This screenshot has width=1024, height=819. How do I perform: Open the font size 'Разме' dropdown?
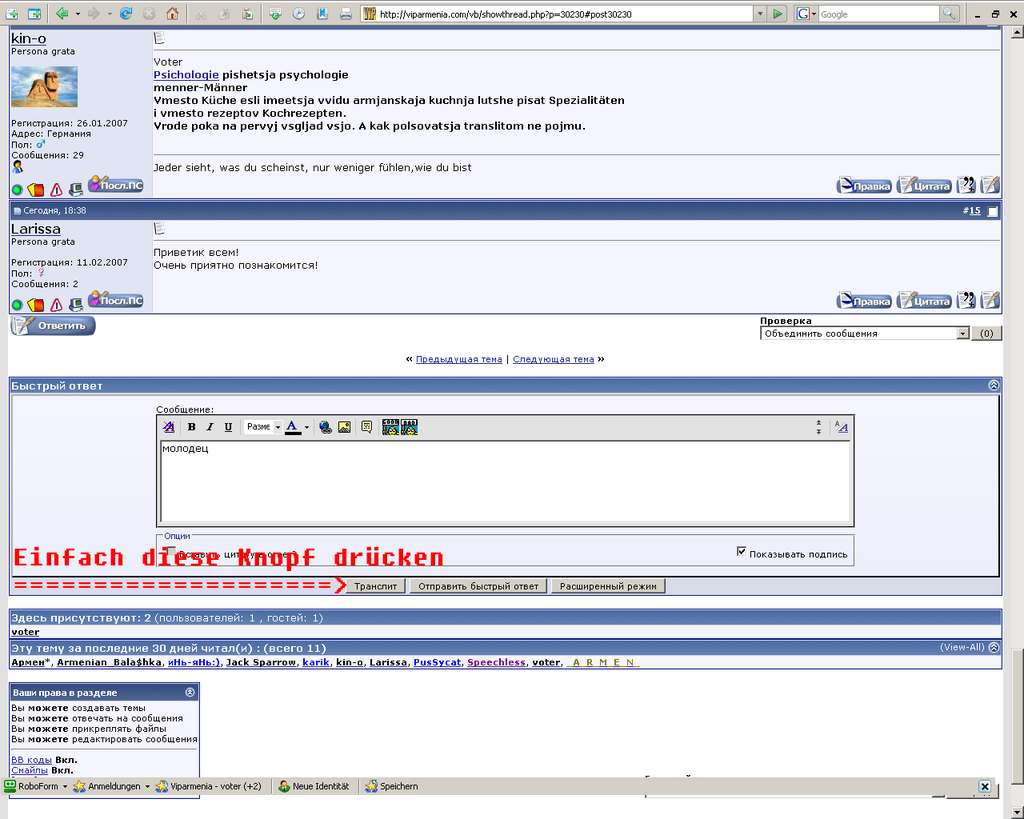coord(264,427)
